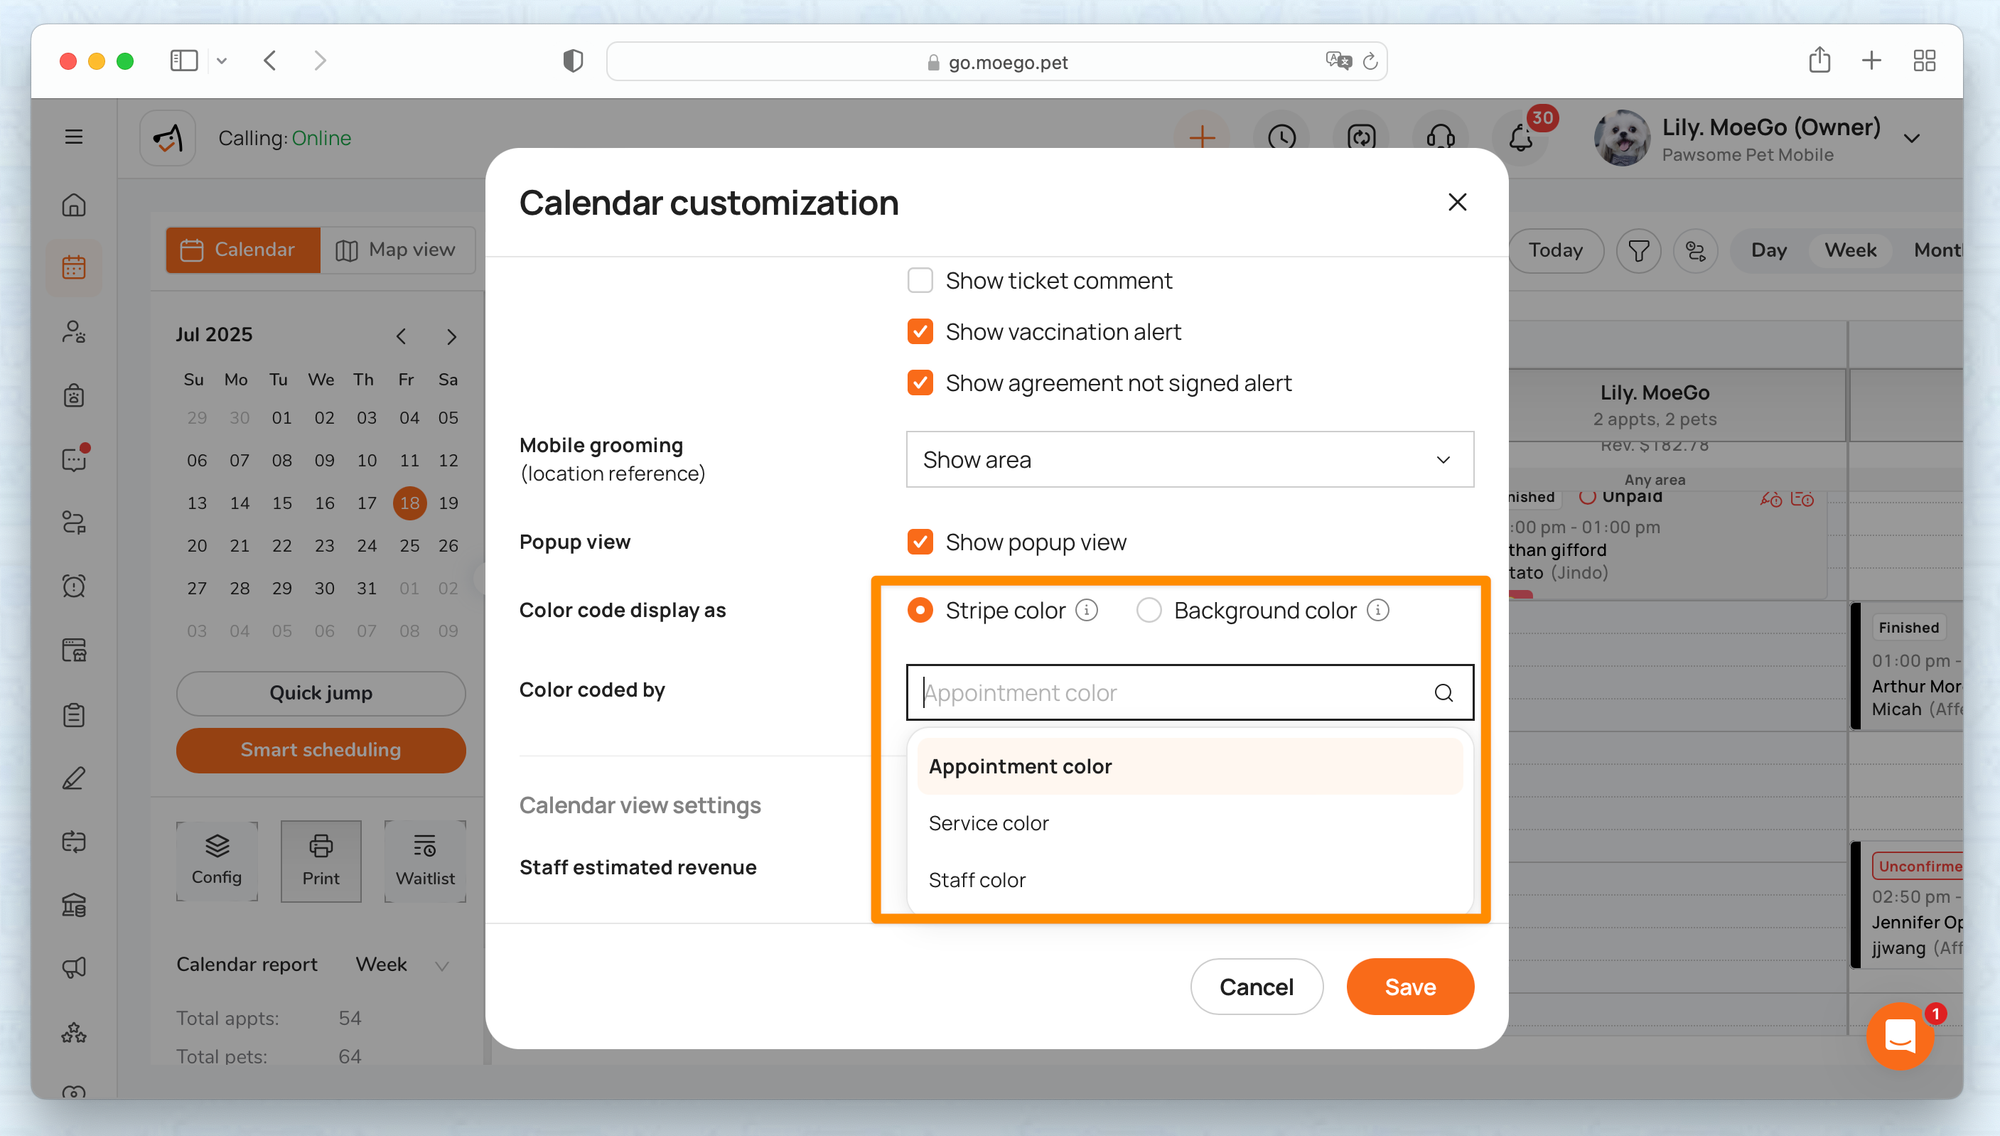Click the clock icon in header
This screenshot has height=1136, width=2000.
click(x=1282, y=137)
